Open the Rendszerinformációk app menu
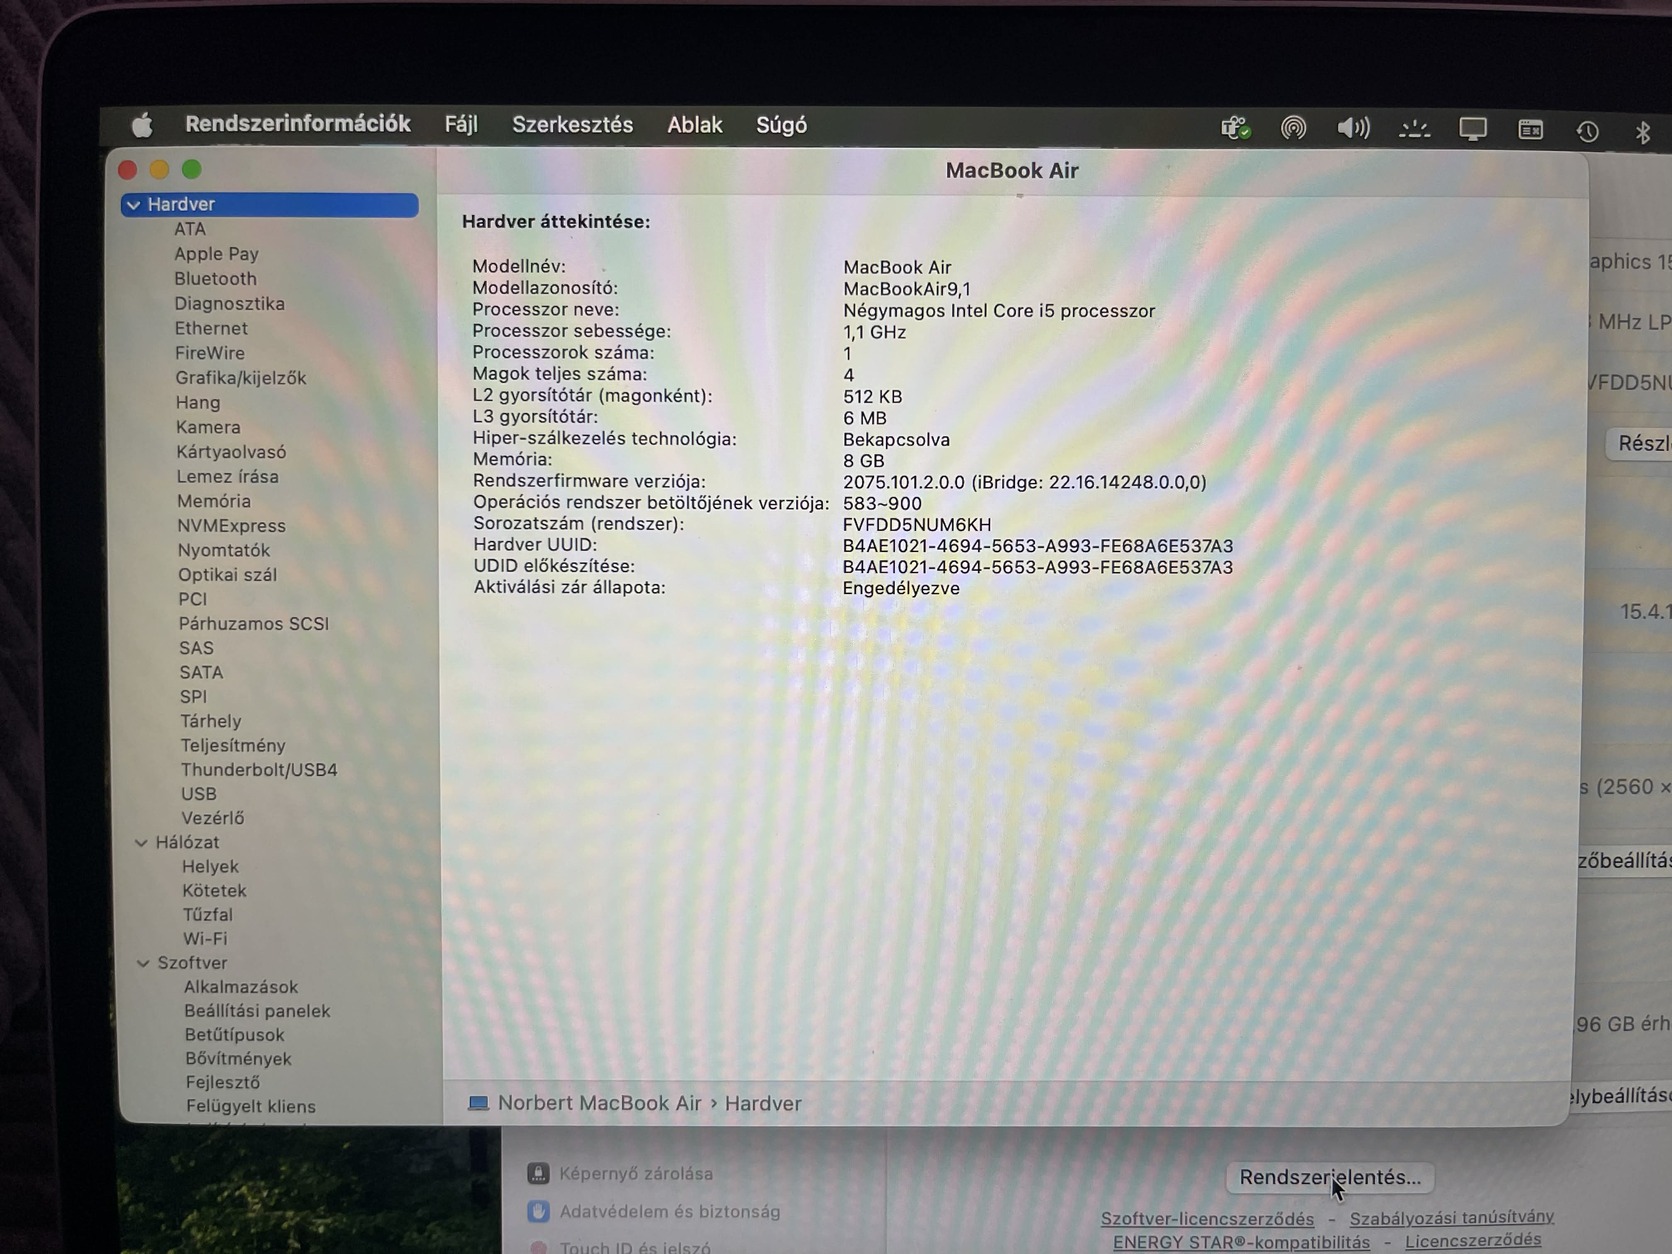 click(298, 124)
